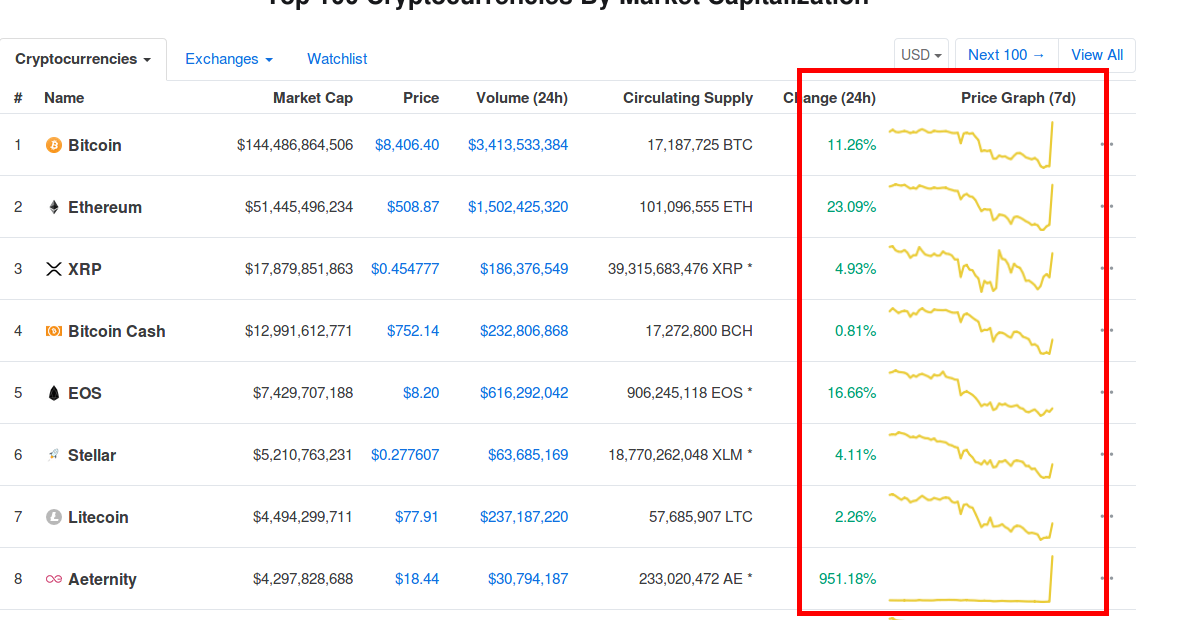Select Bitcoin market cap $144,486,864,506
The width and height of the screenshot is (1203, 620).
tap(295, 145)
